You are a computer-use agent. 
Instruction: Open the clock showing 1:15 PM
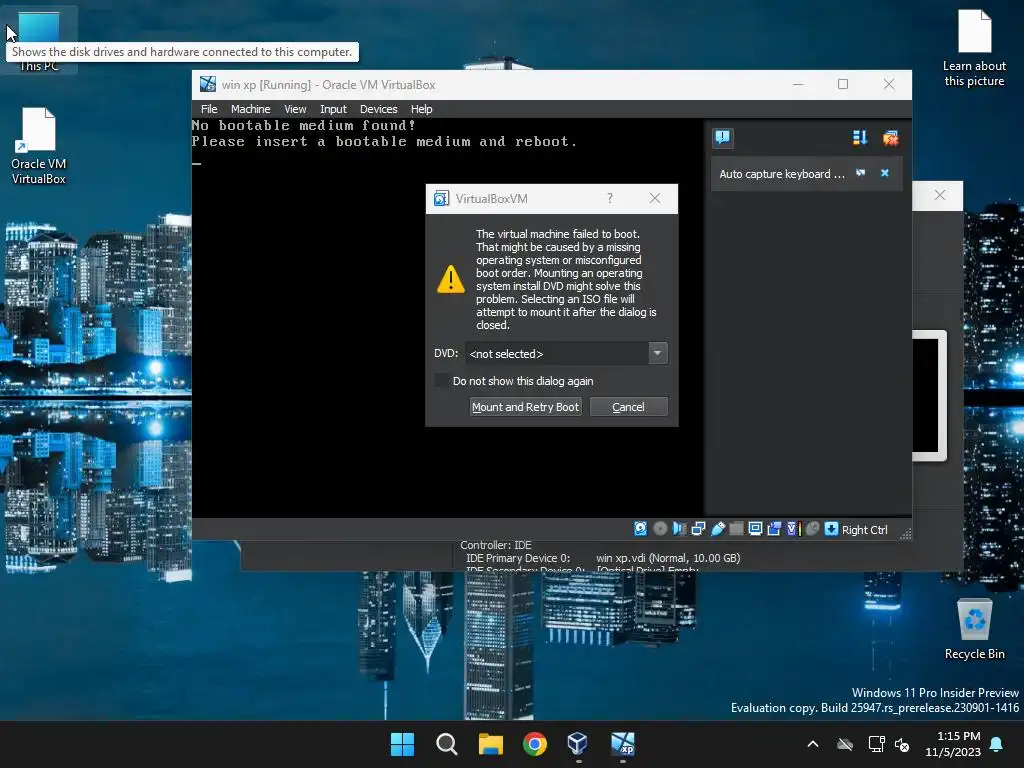[953, 744]
